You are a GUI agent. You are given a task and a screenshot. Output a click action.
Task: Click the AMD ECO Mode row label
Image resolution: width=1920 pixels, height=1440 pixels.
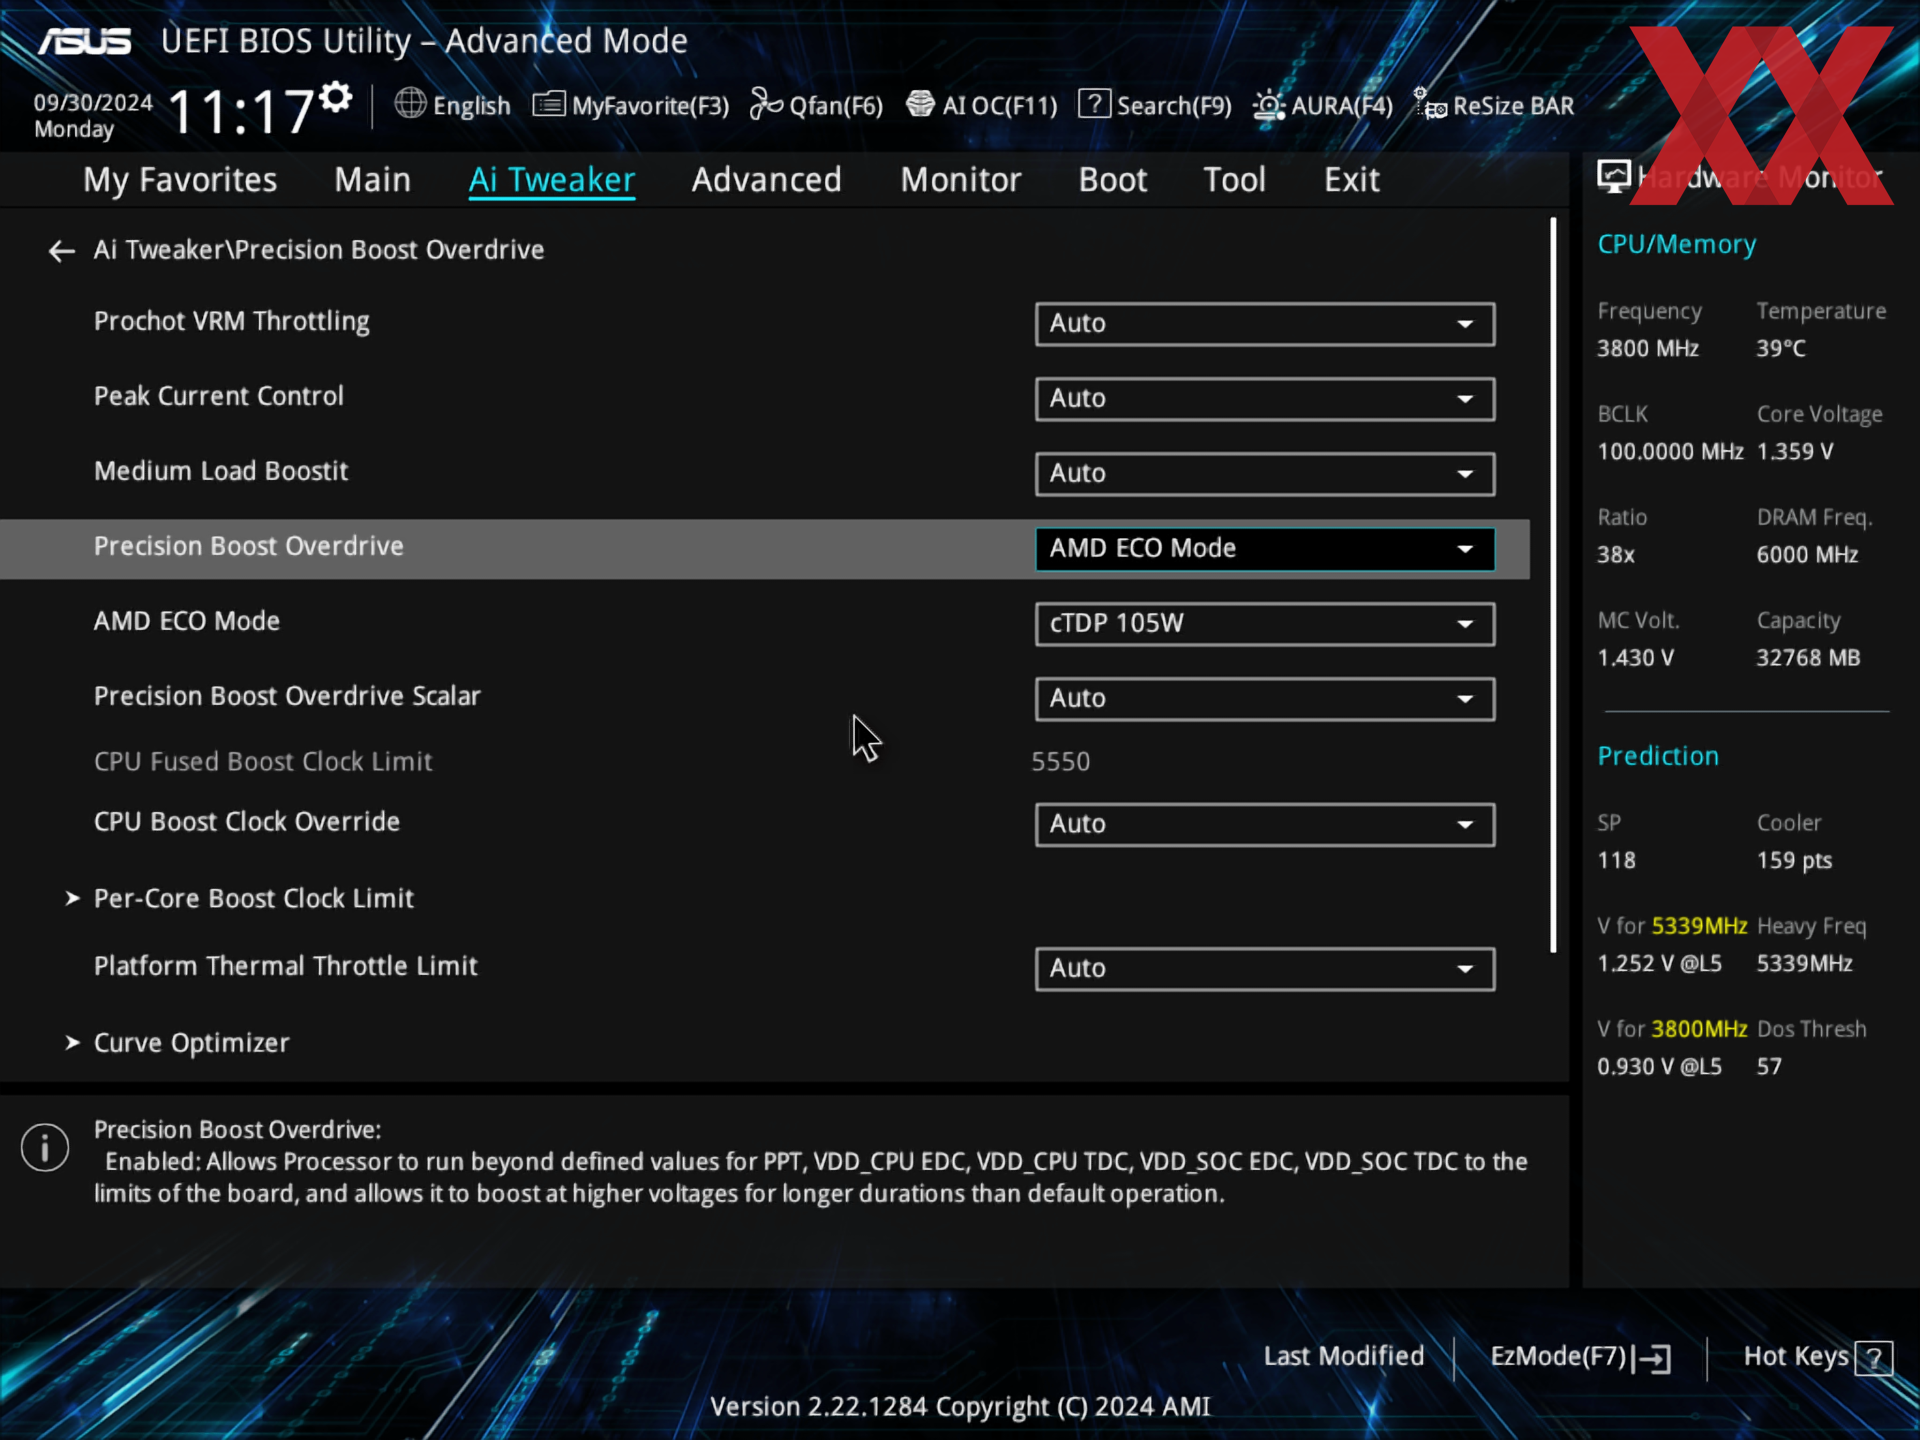point(187,621)
